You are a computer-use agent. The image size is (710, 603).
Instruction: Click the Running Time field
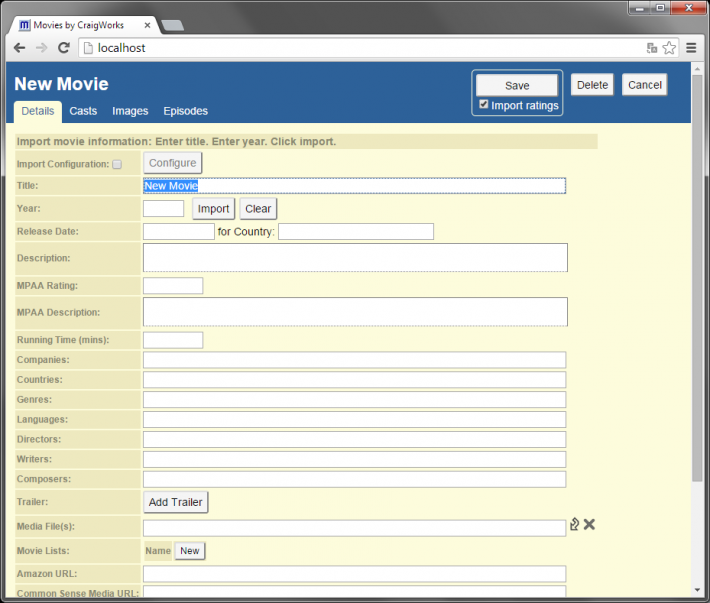173,340
